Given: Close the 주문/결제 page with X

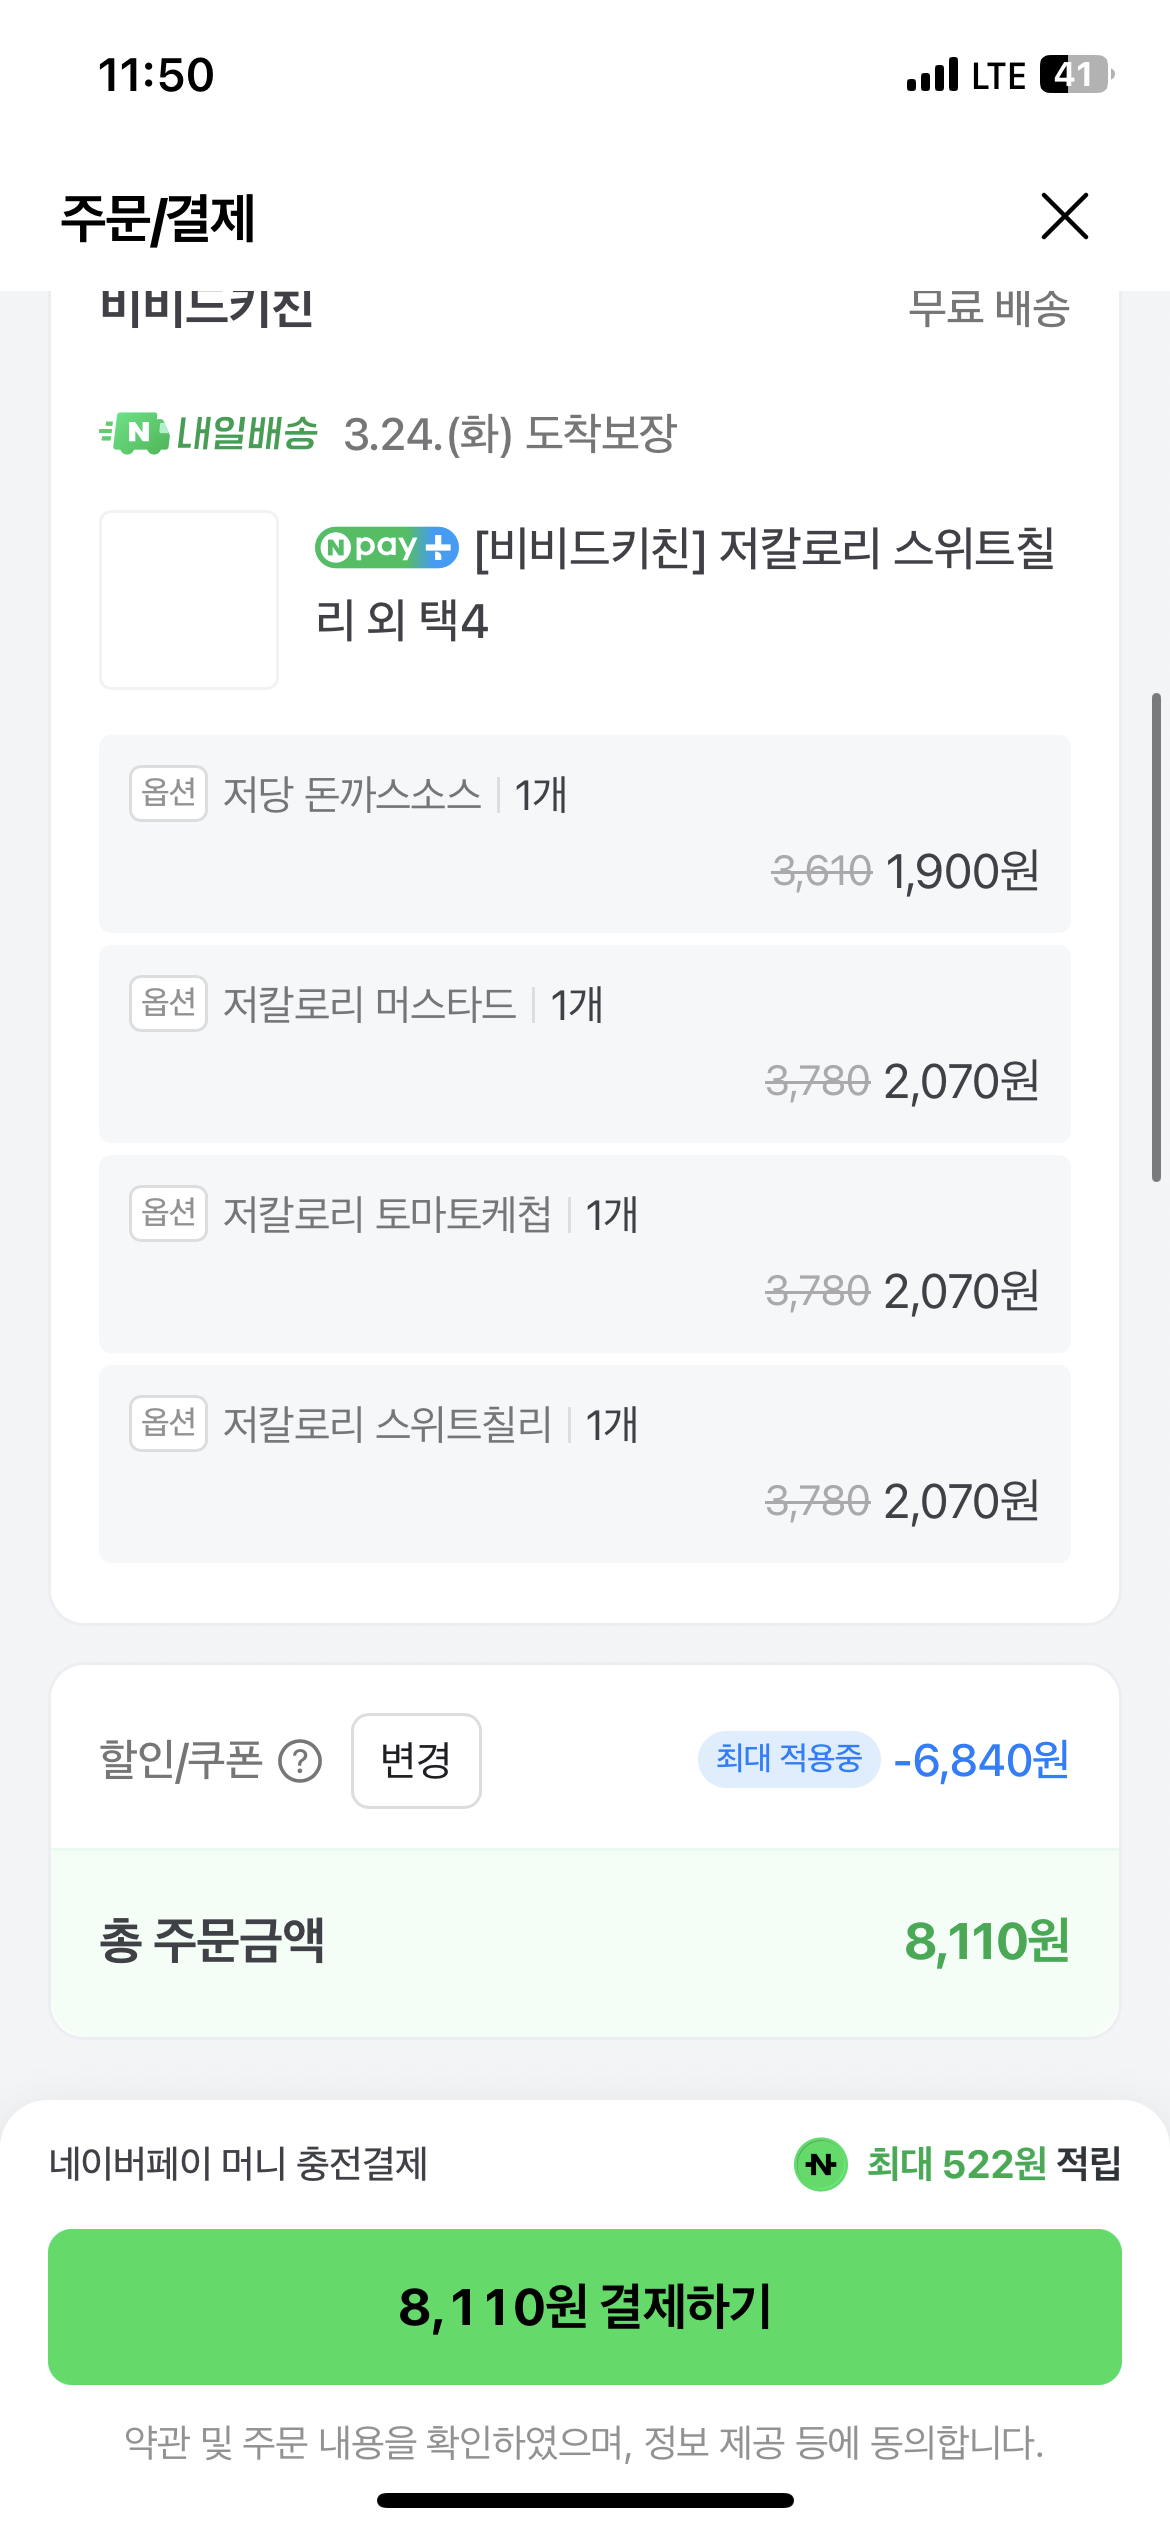Looking at the screenshot, I should [x=1064, y=216].
